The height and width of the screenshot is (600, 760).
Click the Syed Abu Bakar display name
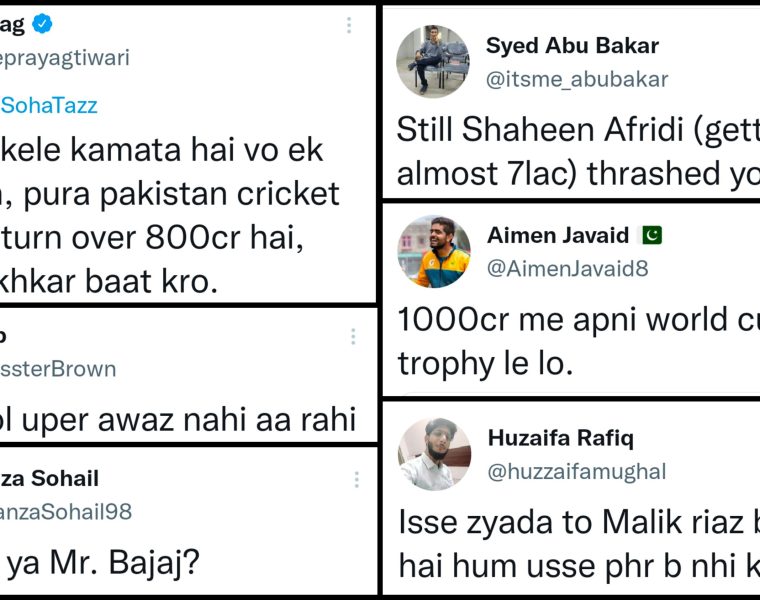[x=572, y=45]
